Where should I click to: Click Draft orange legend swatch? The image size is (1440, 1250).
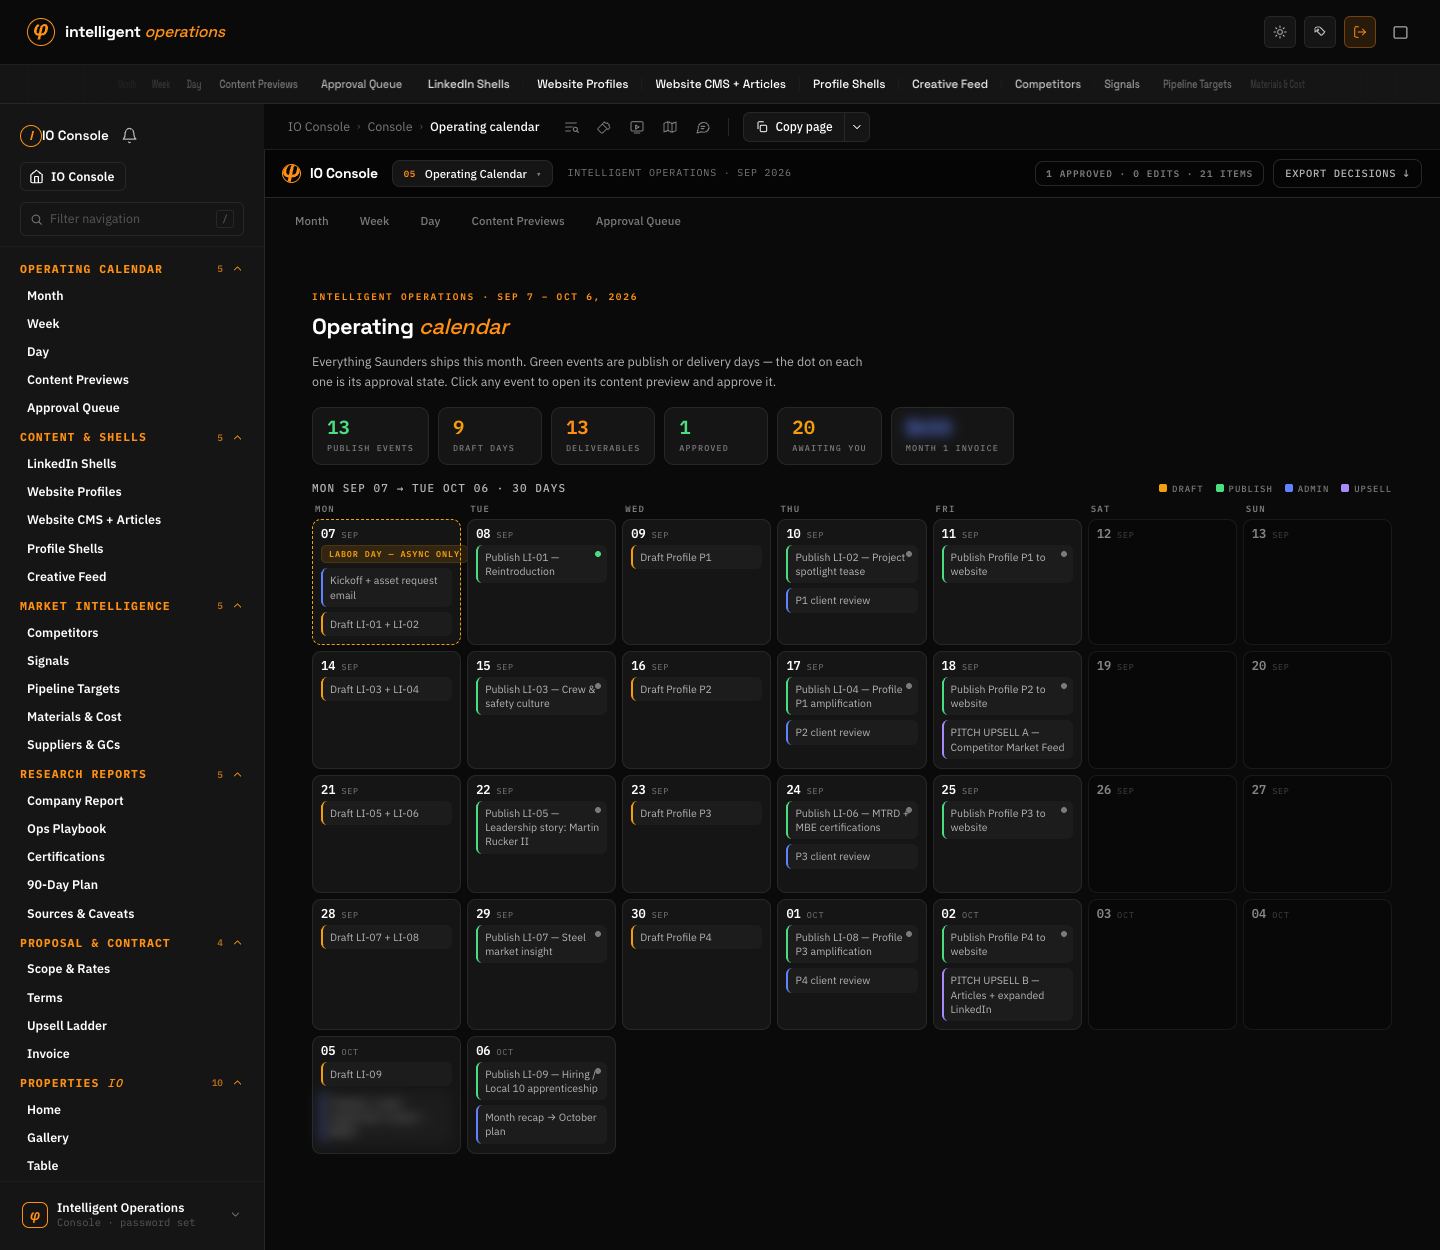point(1163,488)
